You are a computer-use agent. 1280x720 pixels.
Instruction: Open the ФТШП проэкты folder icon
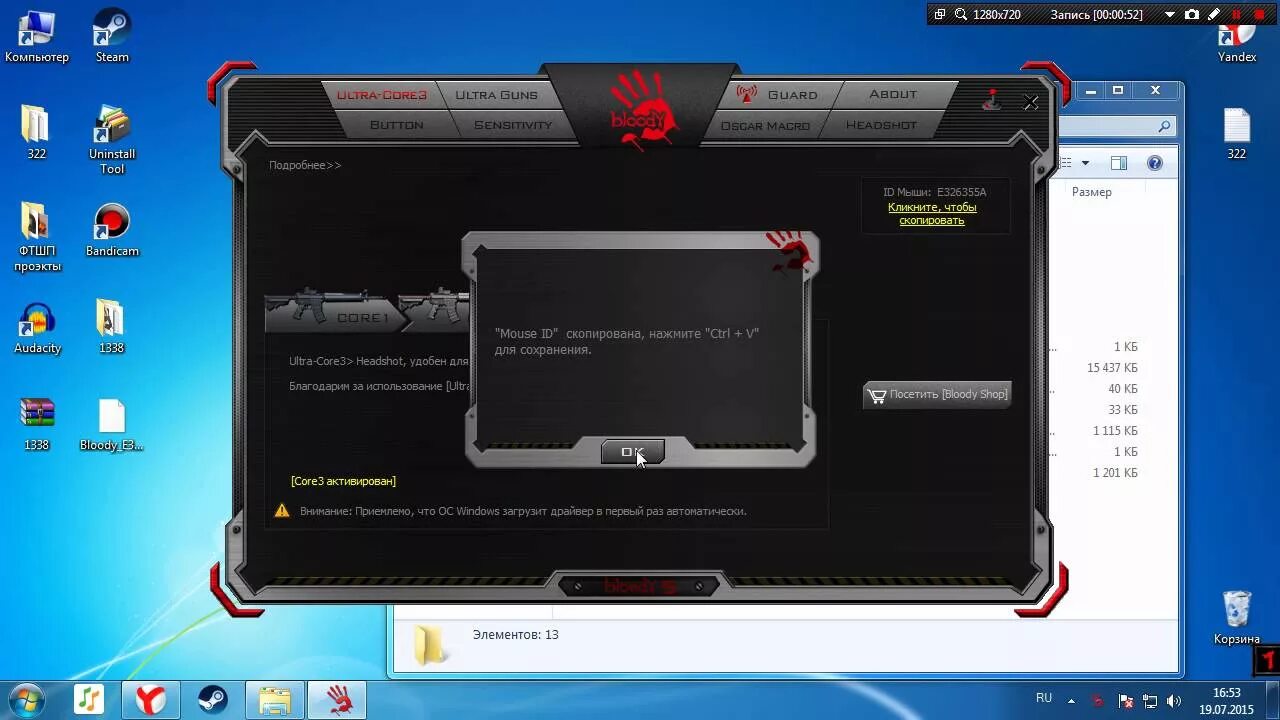(x=37, y=236)
